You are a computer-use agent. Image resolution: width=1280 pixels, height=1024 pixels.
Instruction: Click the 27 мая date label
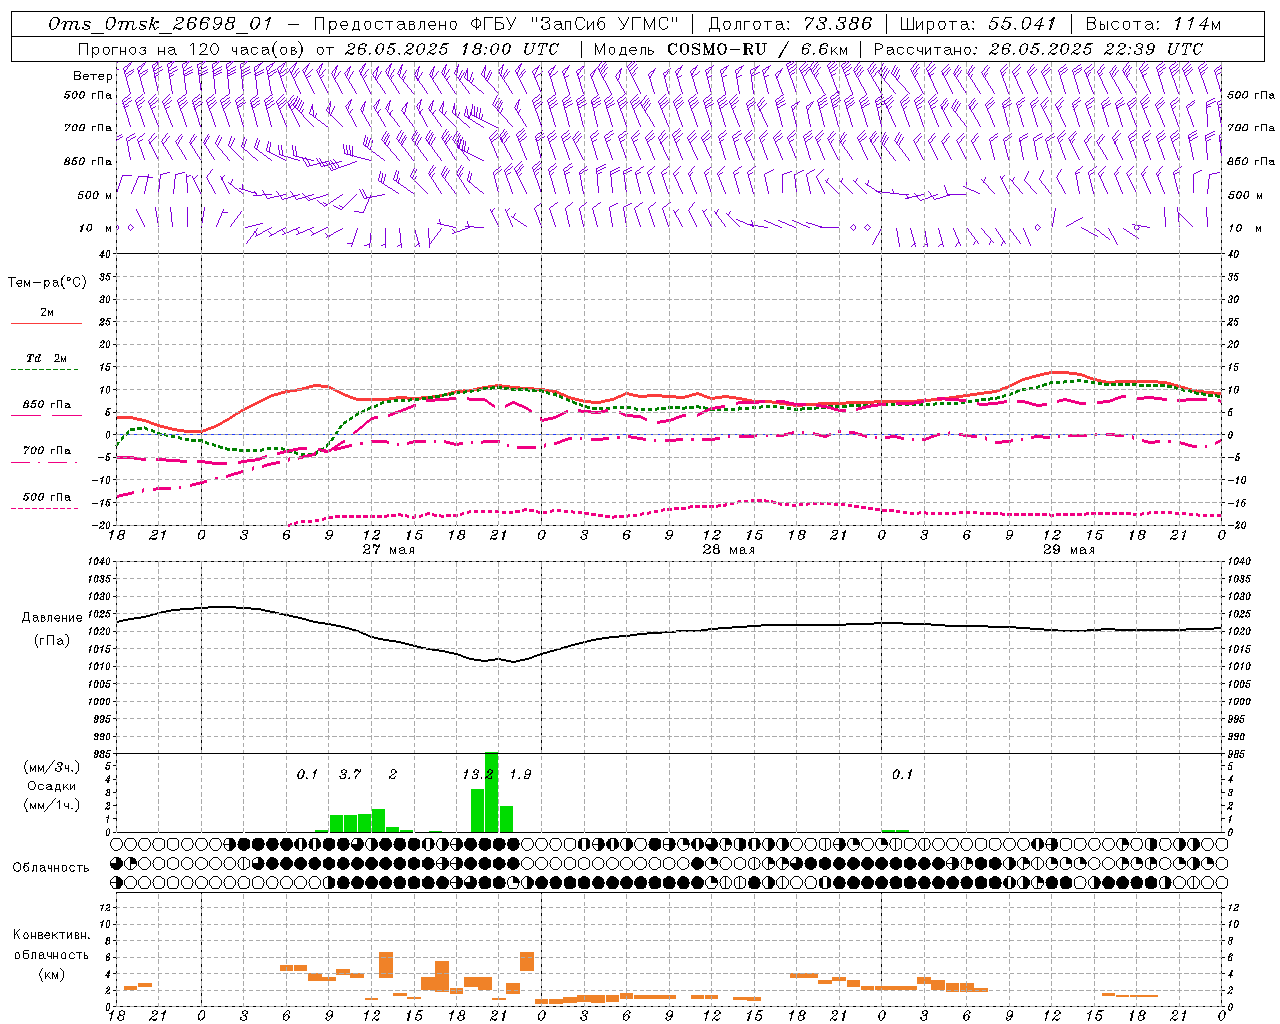click(x=388, y=549)
